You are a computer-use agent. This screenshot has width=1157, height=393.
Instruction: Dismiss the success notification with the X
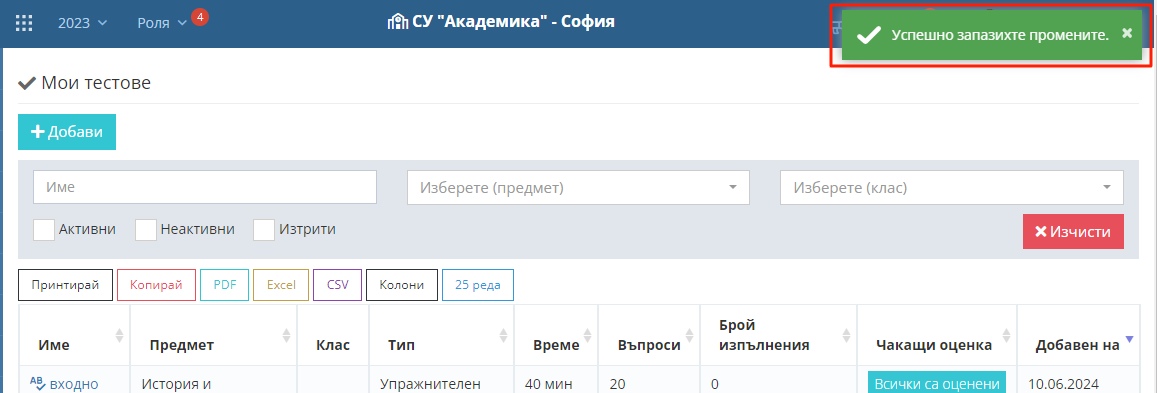[x=1127, y=33]
